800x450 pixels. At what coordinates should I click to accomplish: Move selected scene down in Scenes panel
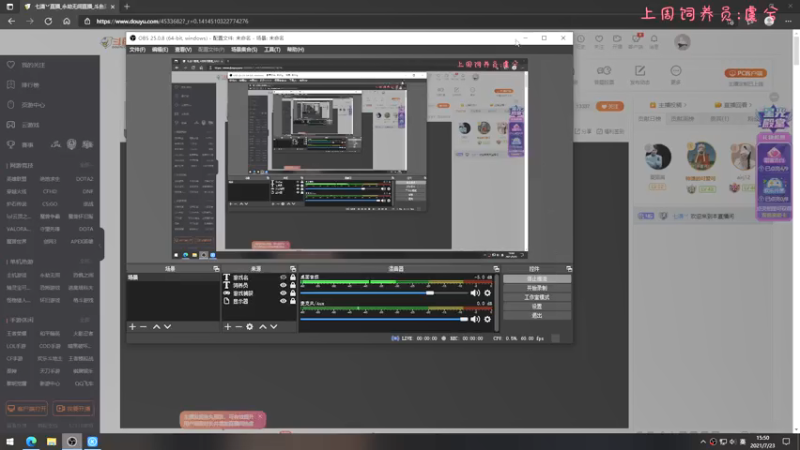click(x=167, y=327)
